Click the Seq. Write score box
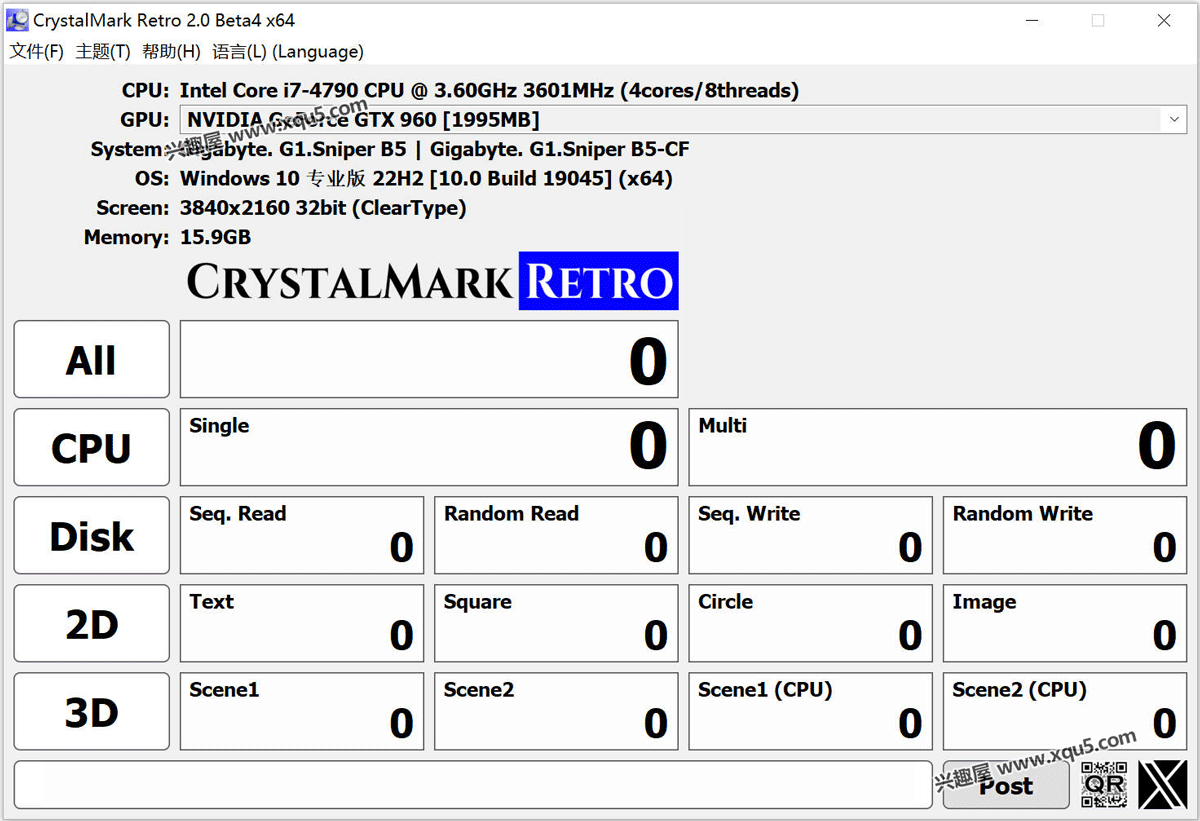This screenshot has height=821, width=1200. [x=811, y=536]
